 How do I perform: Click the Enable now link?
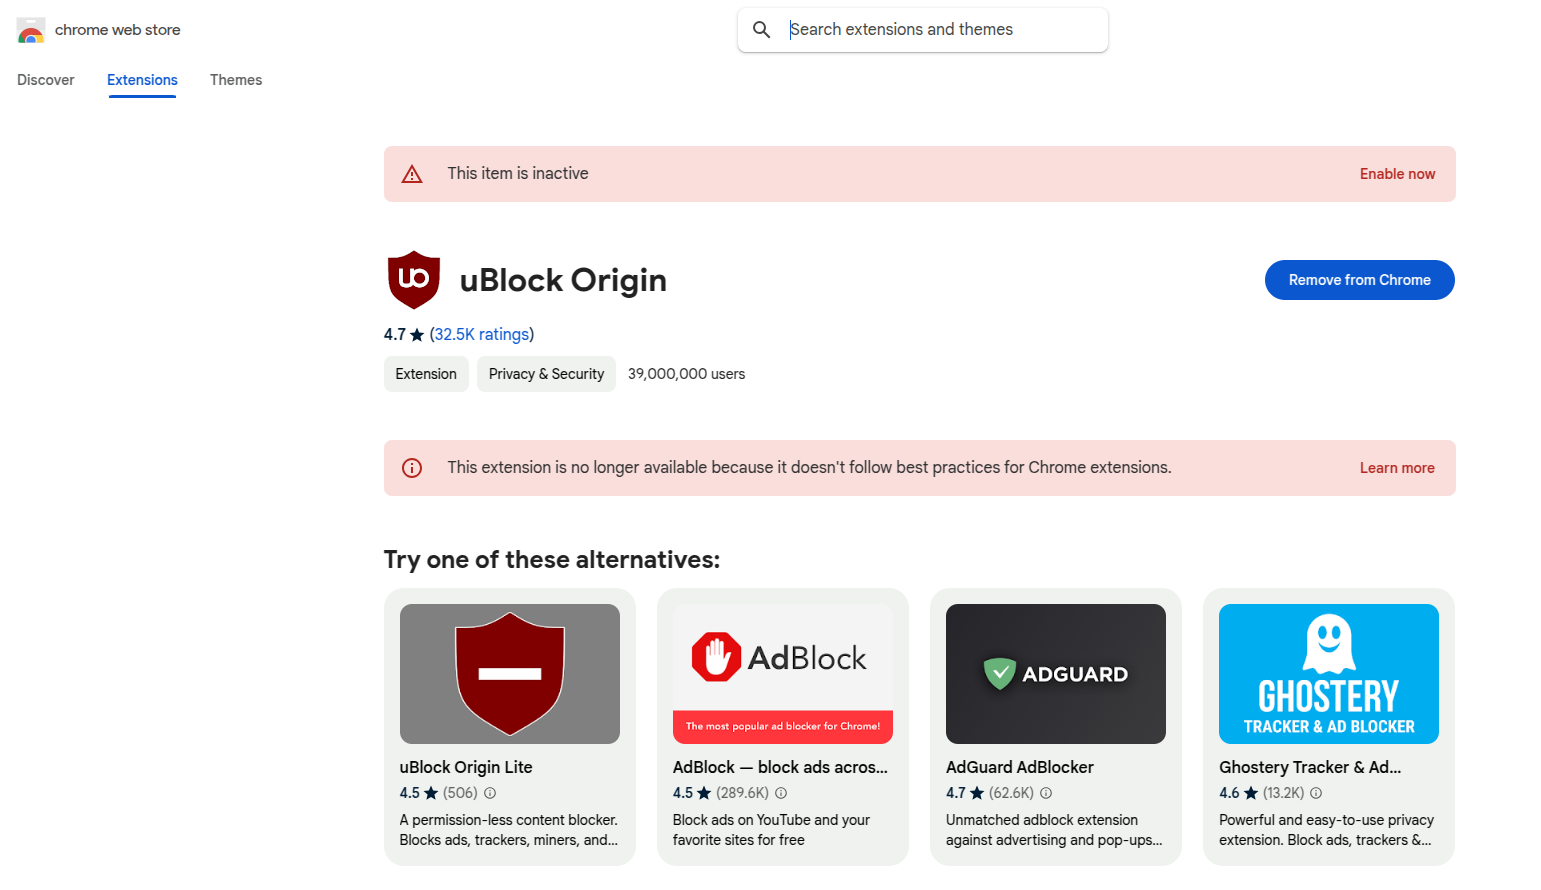point(1397,174)
